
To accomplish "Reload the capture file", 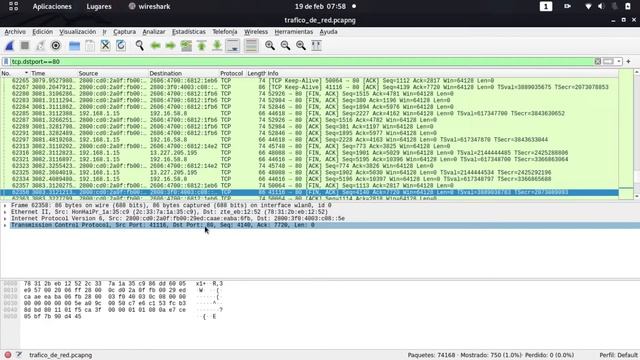I will click(121, 45).
